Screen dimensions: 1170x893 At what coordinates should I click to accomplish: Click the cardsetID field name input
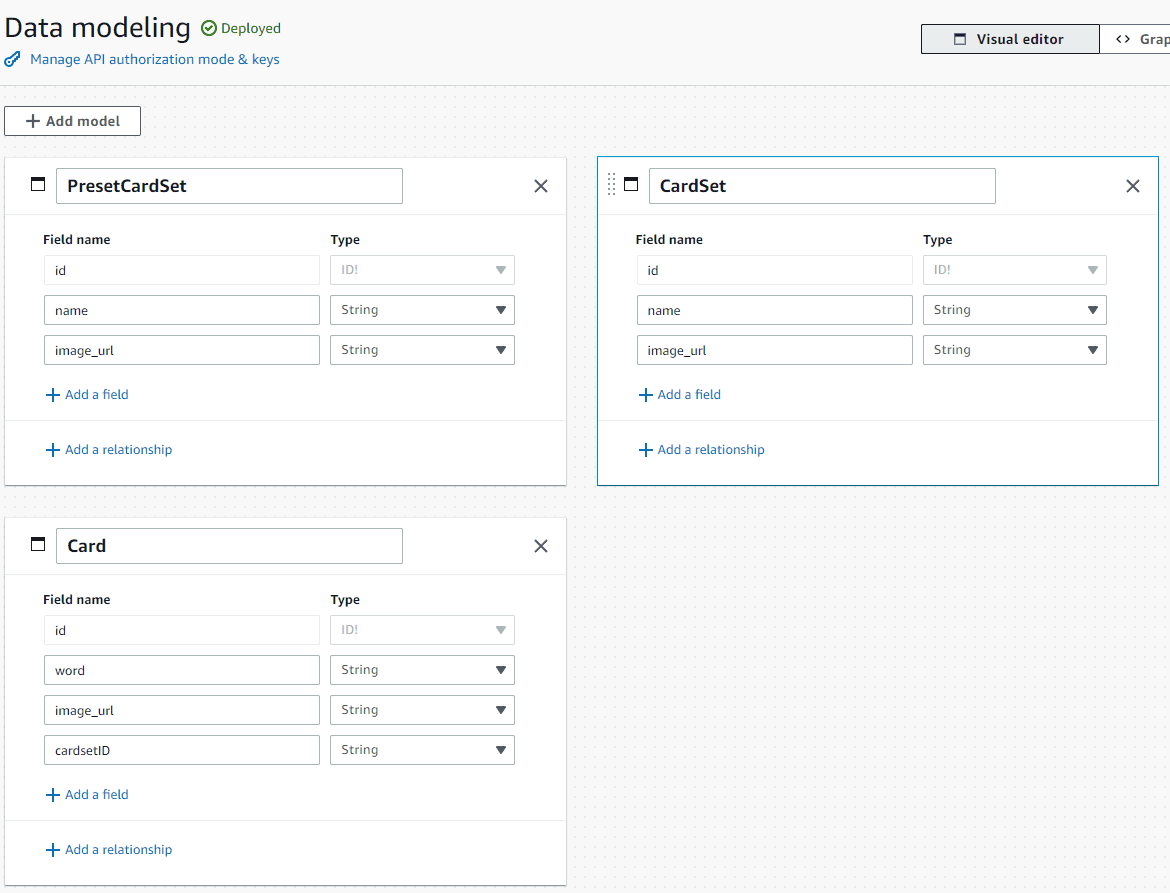tap(181, 750)
